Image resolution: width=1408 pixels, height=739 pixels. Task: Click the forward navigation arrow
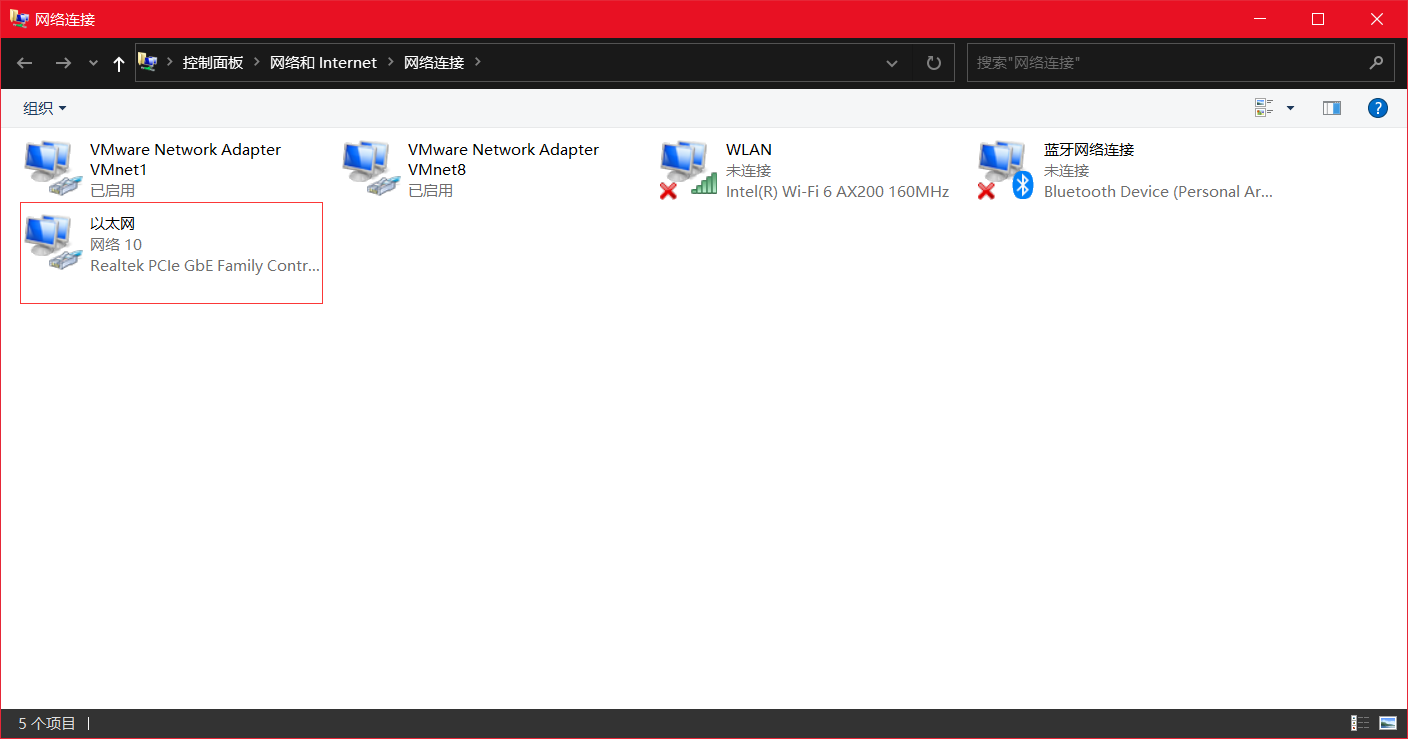pyautogui.click(x=63, y=63)
